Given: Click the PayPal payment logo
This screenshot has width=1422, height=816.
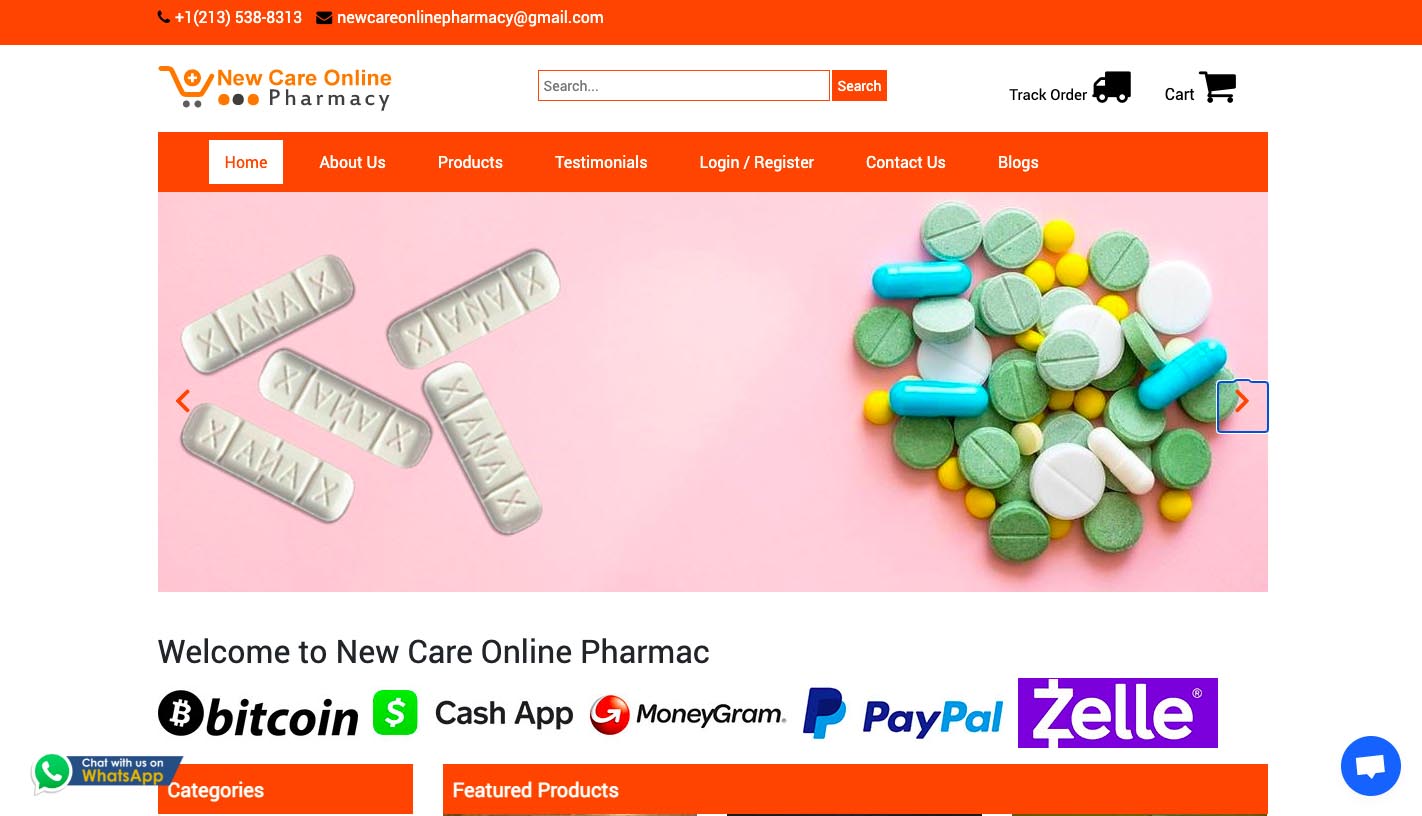Looking at the screenshot, I should click(x=903, y=714).
